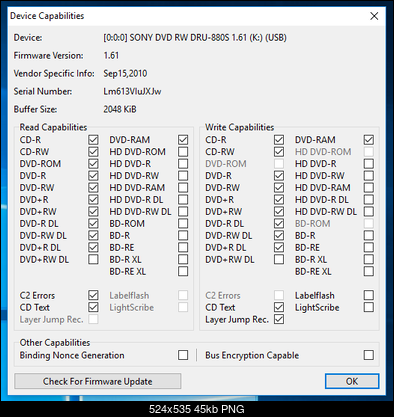The height and width of the screenshot is (417, 394).
Task: Toggle DVD+R DL checkbox under Read Capabilities
Action: coord(93,248)
